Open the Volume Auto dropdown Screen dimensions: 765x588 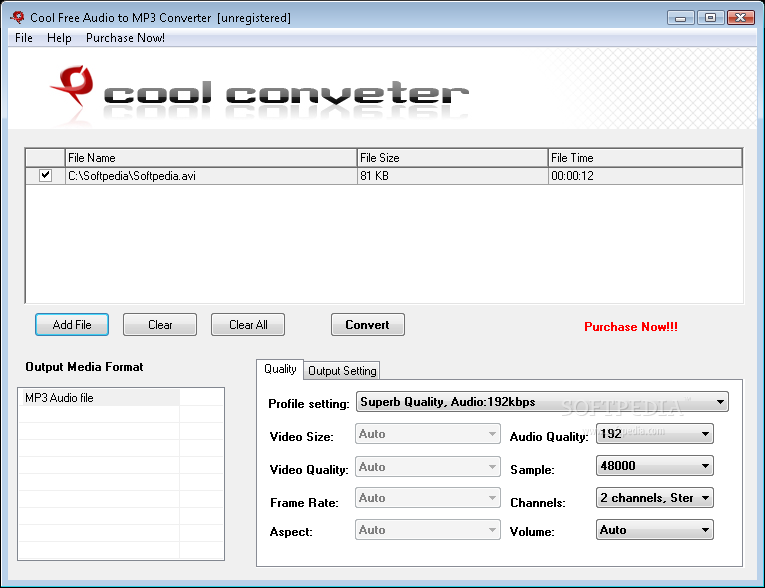click(x=655, y=530)
